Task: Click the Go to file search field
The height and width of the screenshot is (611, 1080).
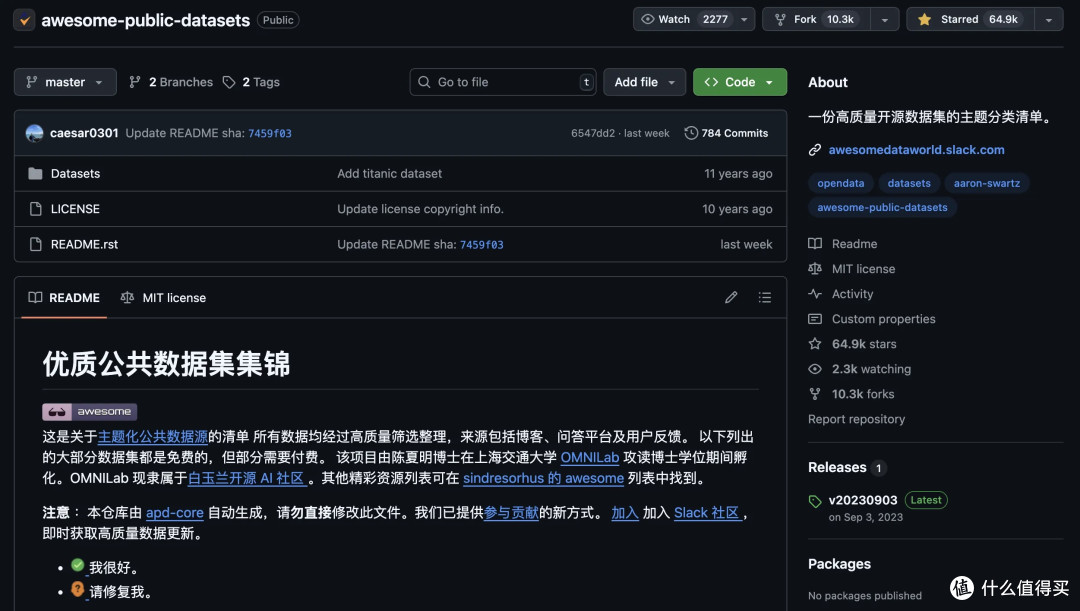Action: (x=503, y=82)
